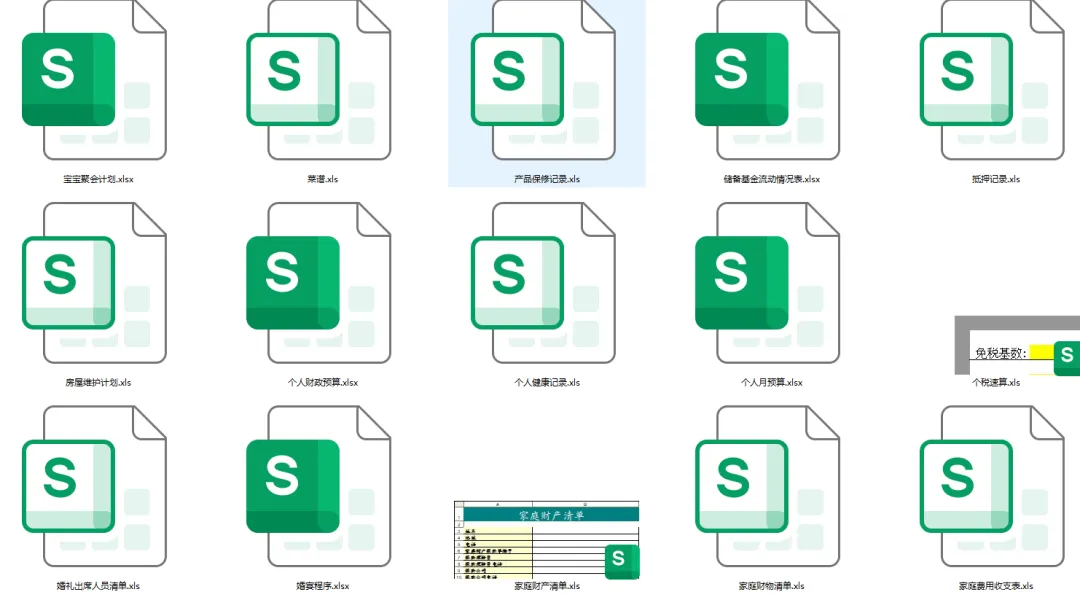Click the file name 家庭费用收支表.xls
This screenshot has height=608, width=1080.
pos(996,586)
